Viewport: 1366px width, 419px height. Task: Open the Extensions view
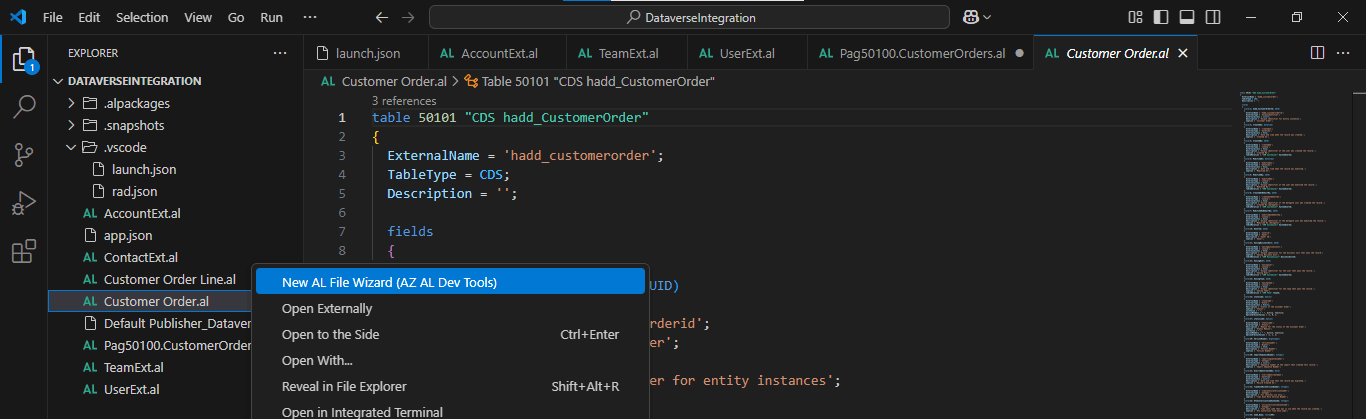[x=24, y=251]
